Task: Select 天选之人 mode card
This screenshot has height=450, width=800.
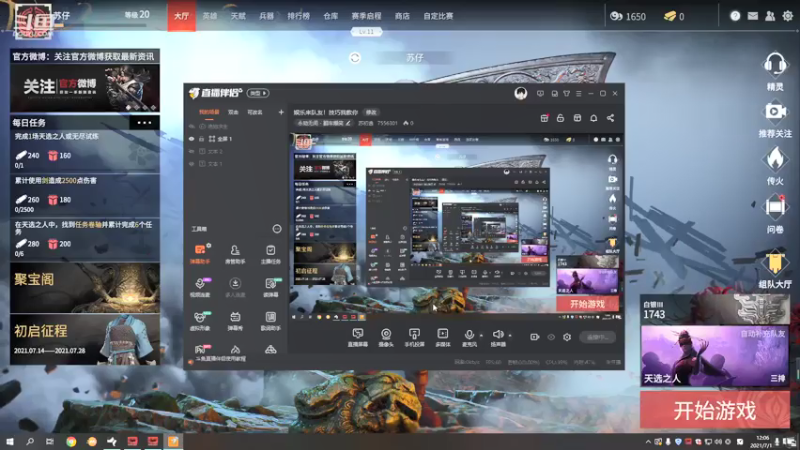Action: [714, 356]
